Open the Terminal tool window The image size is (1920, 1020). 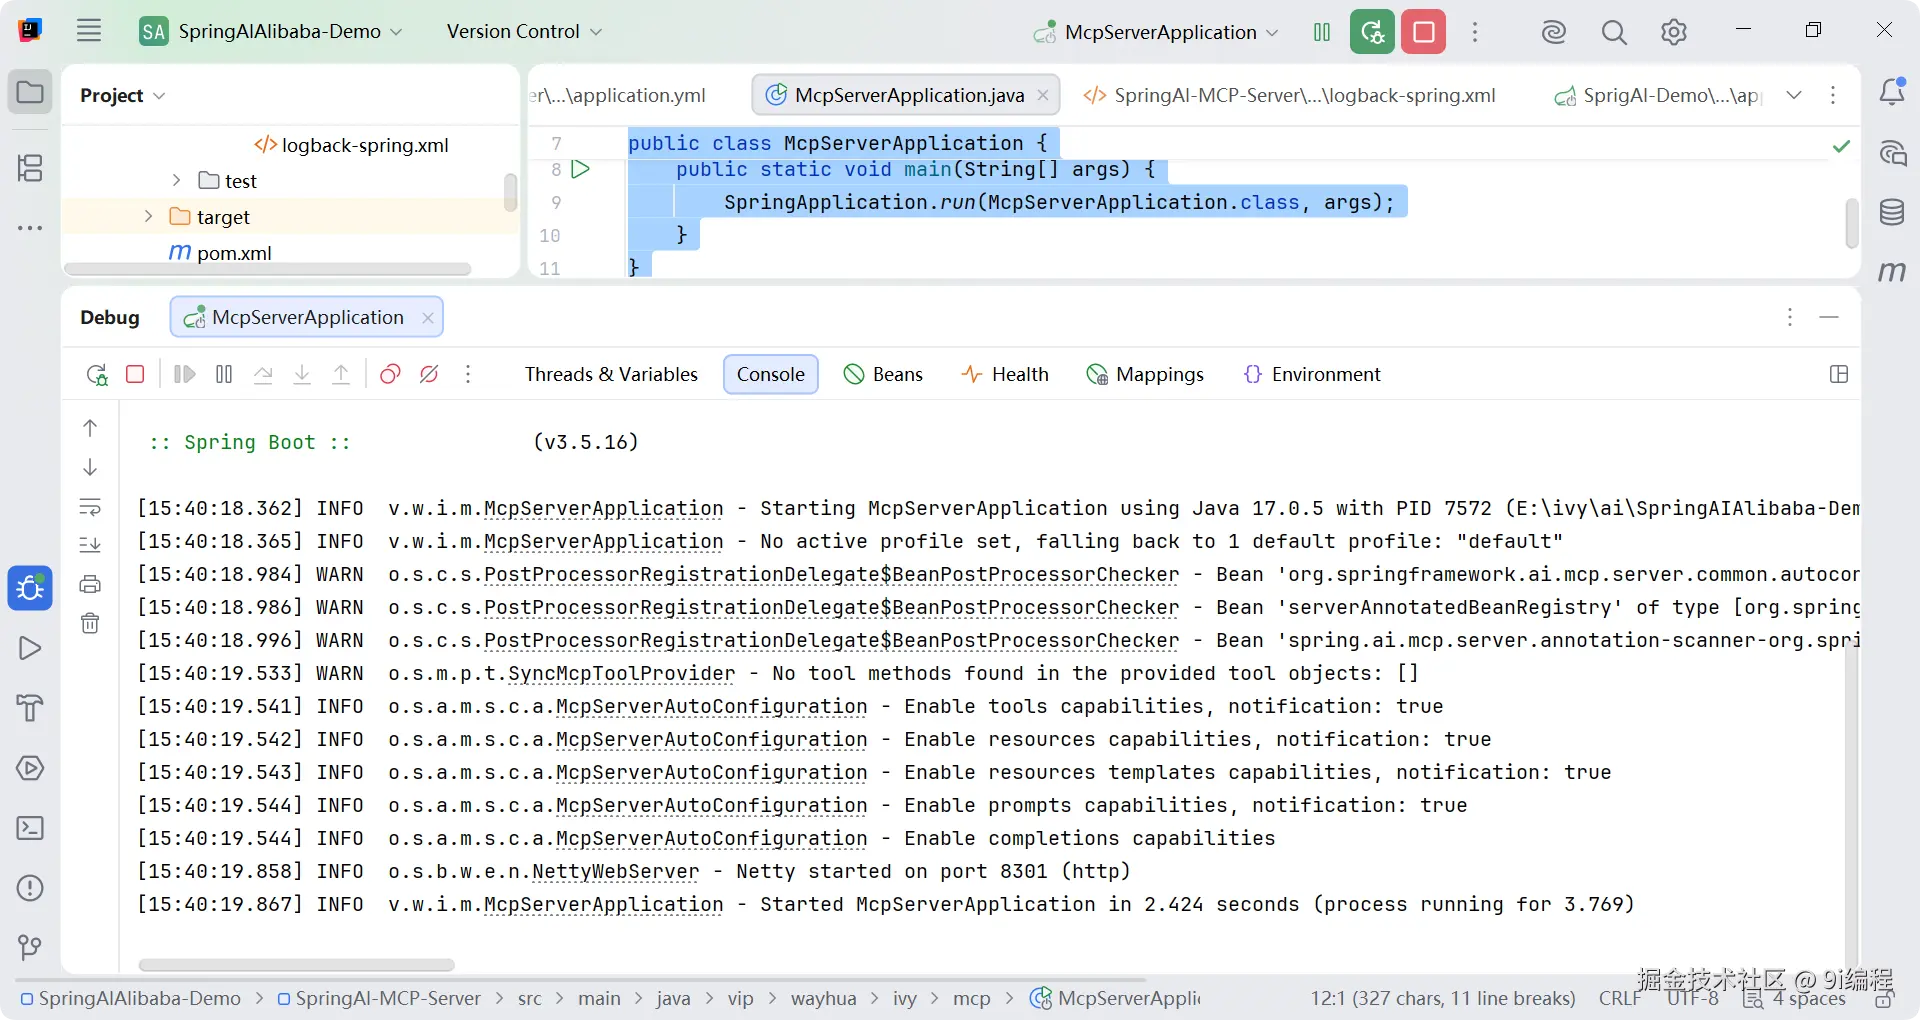(30, 828)
